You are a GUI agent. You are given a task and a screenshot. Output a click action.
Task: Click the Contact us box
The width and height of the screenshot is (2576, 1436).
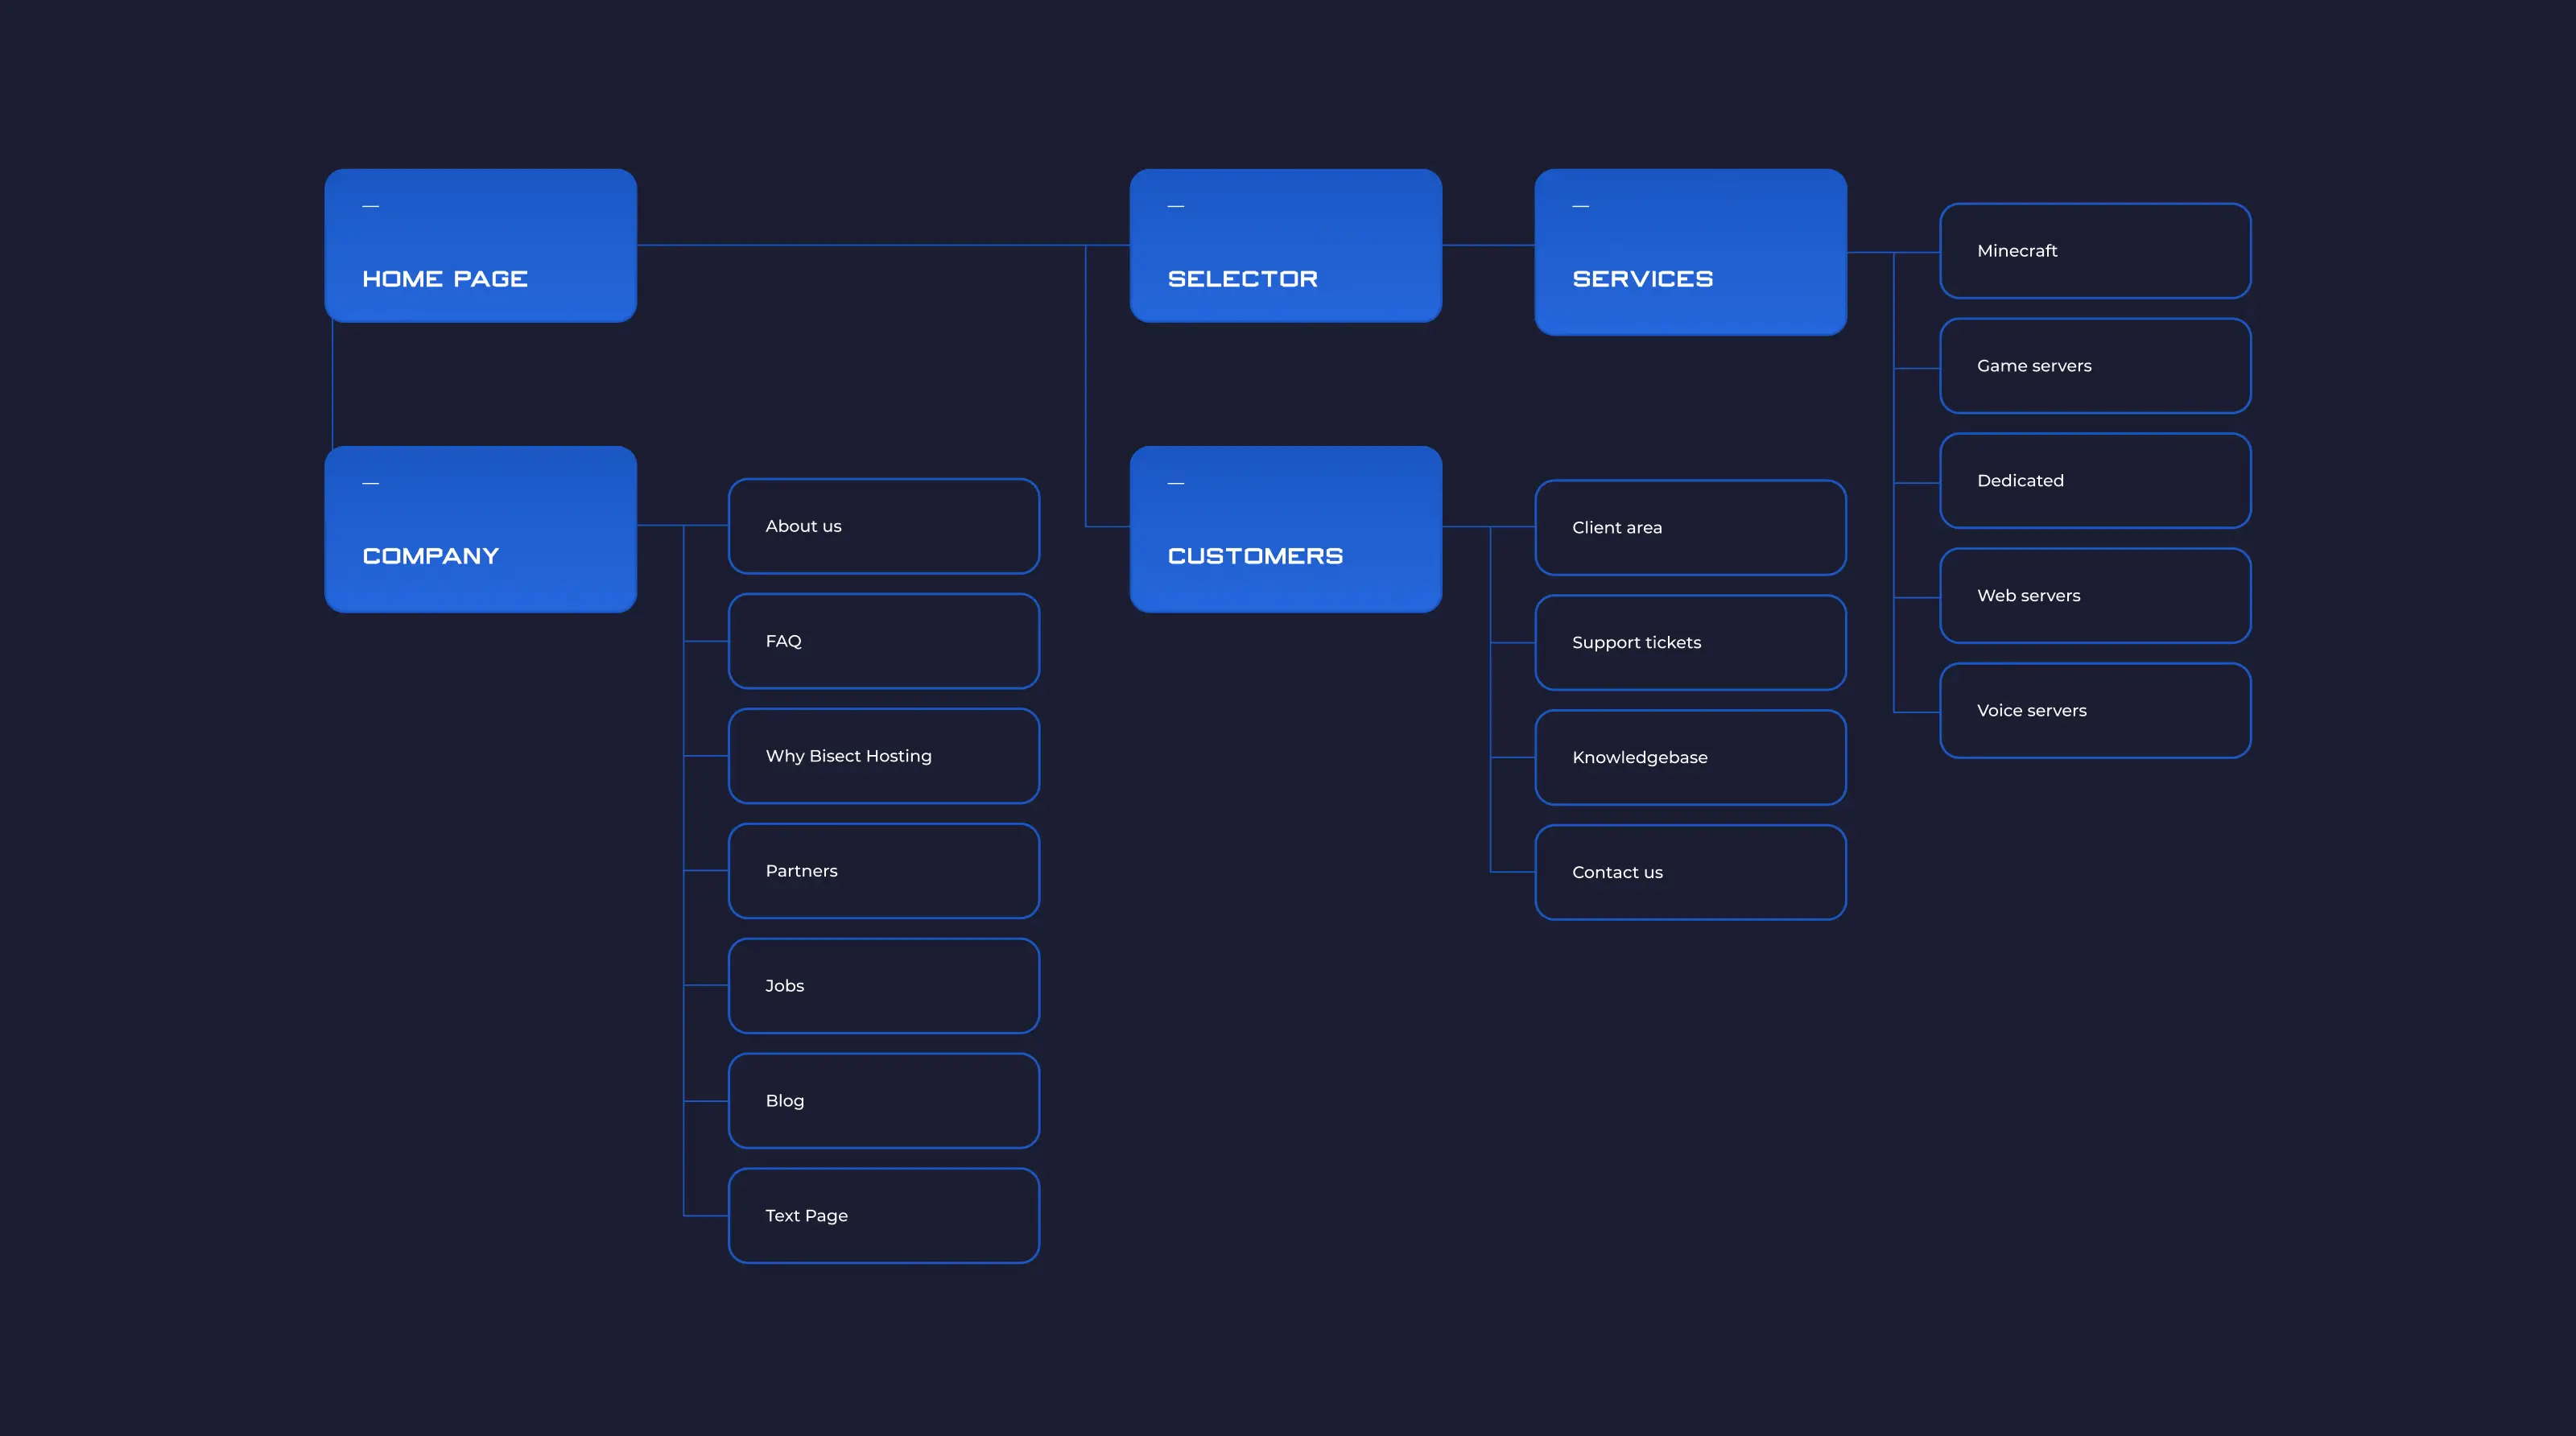pos(1690,873)
